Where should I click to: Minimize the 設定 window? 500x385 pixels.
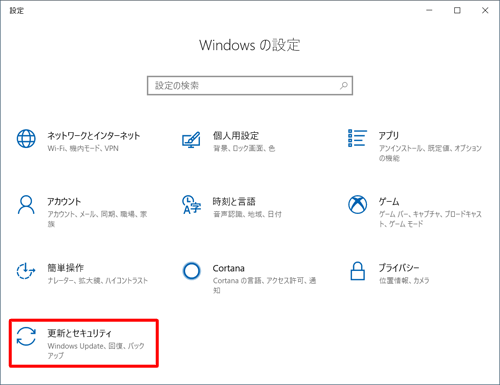click(x=429, y=11)
